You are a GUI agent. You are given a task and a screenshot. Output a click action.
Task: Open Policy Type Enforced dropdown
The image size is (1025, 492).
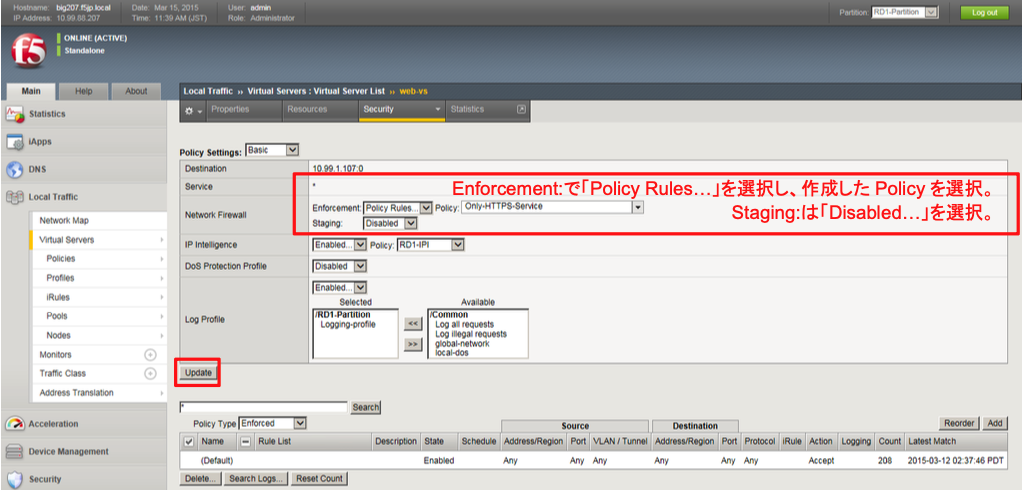273,423
